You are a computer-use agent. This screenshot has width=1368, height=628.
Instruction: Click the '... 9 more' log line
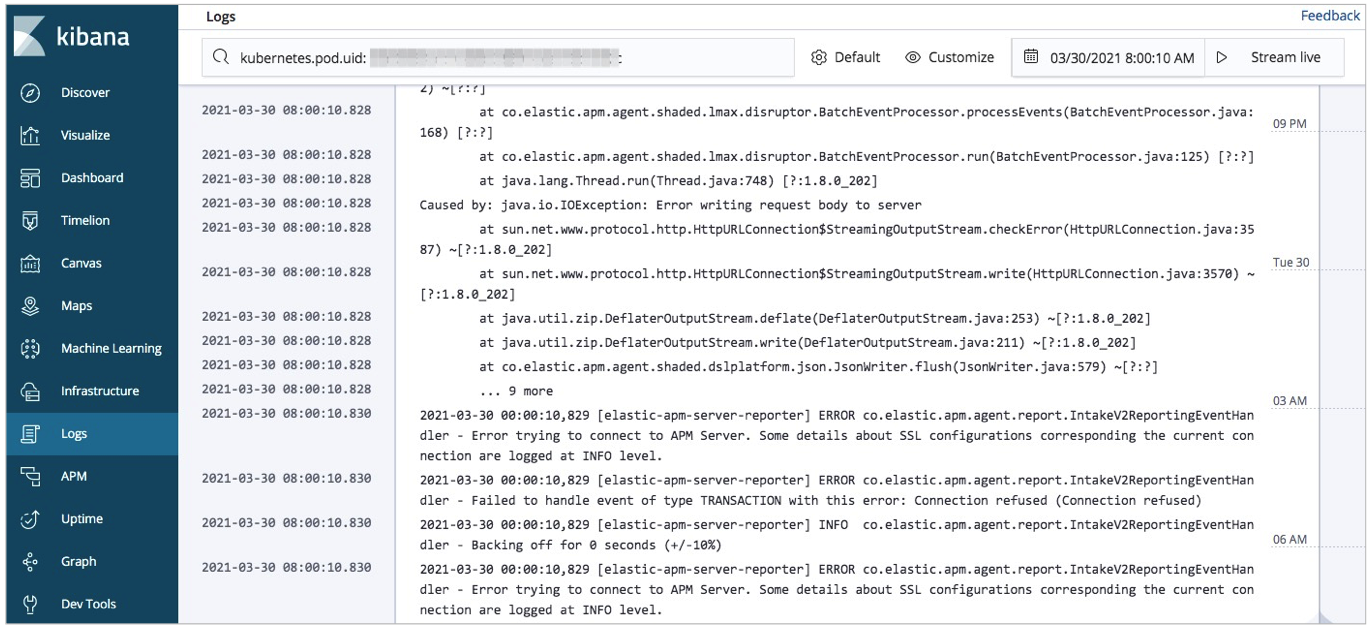tap(516, 392)
